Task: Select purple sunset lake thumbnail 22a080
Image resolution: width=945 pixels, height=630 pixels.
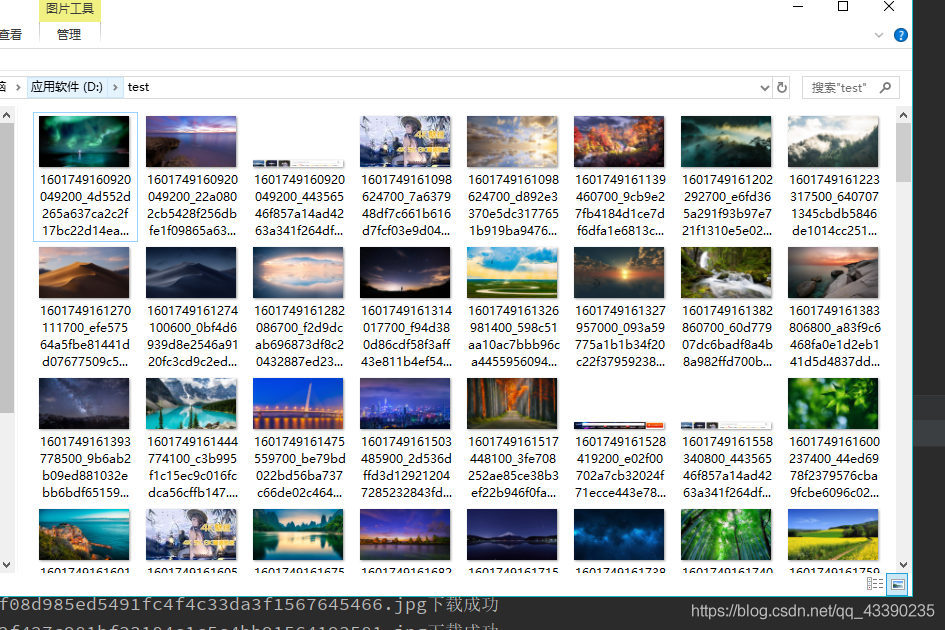Action: [191, 141]
